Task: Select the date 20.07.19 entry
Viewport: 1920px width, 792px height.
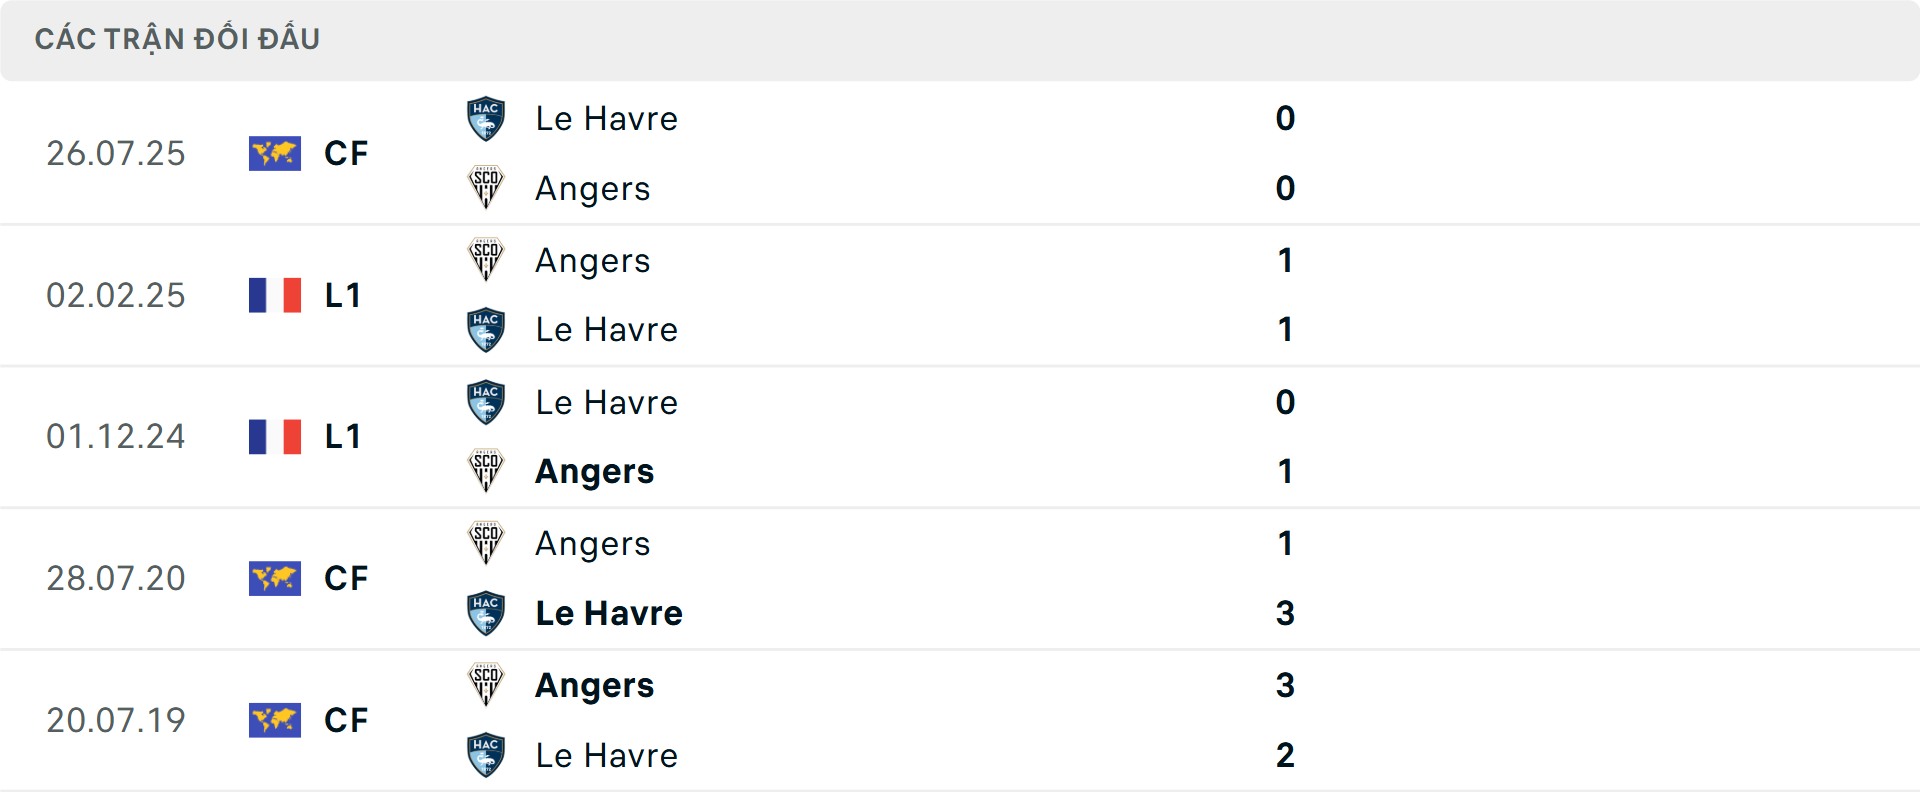Action: pyautogui.click(x=115, y=720)
